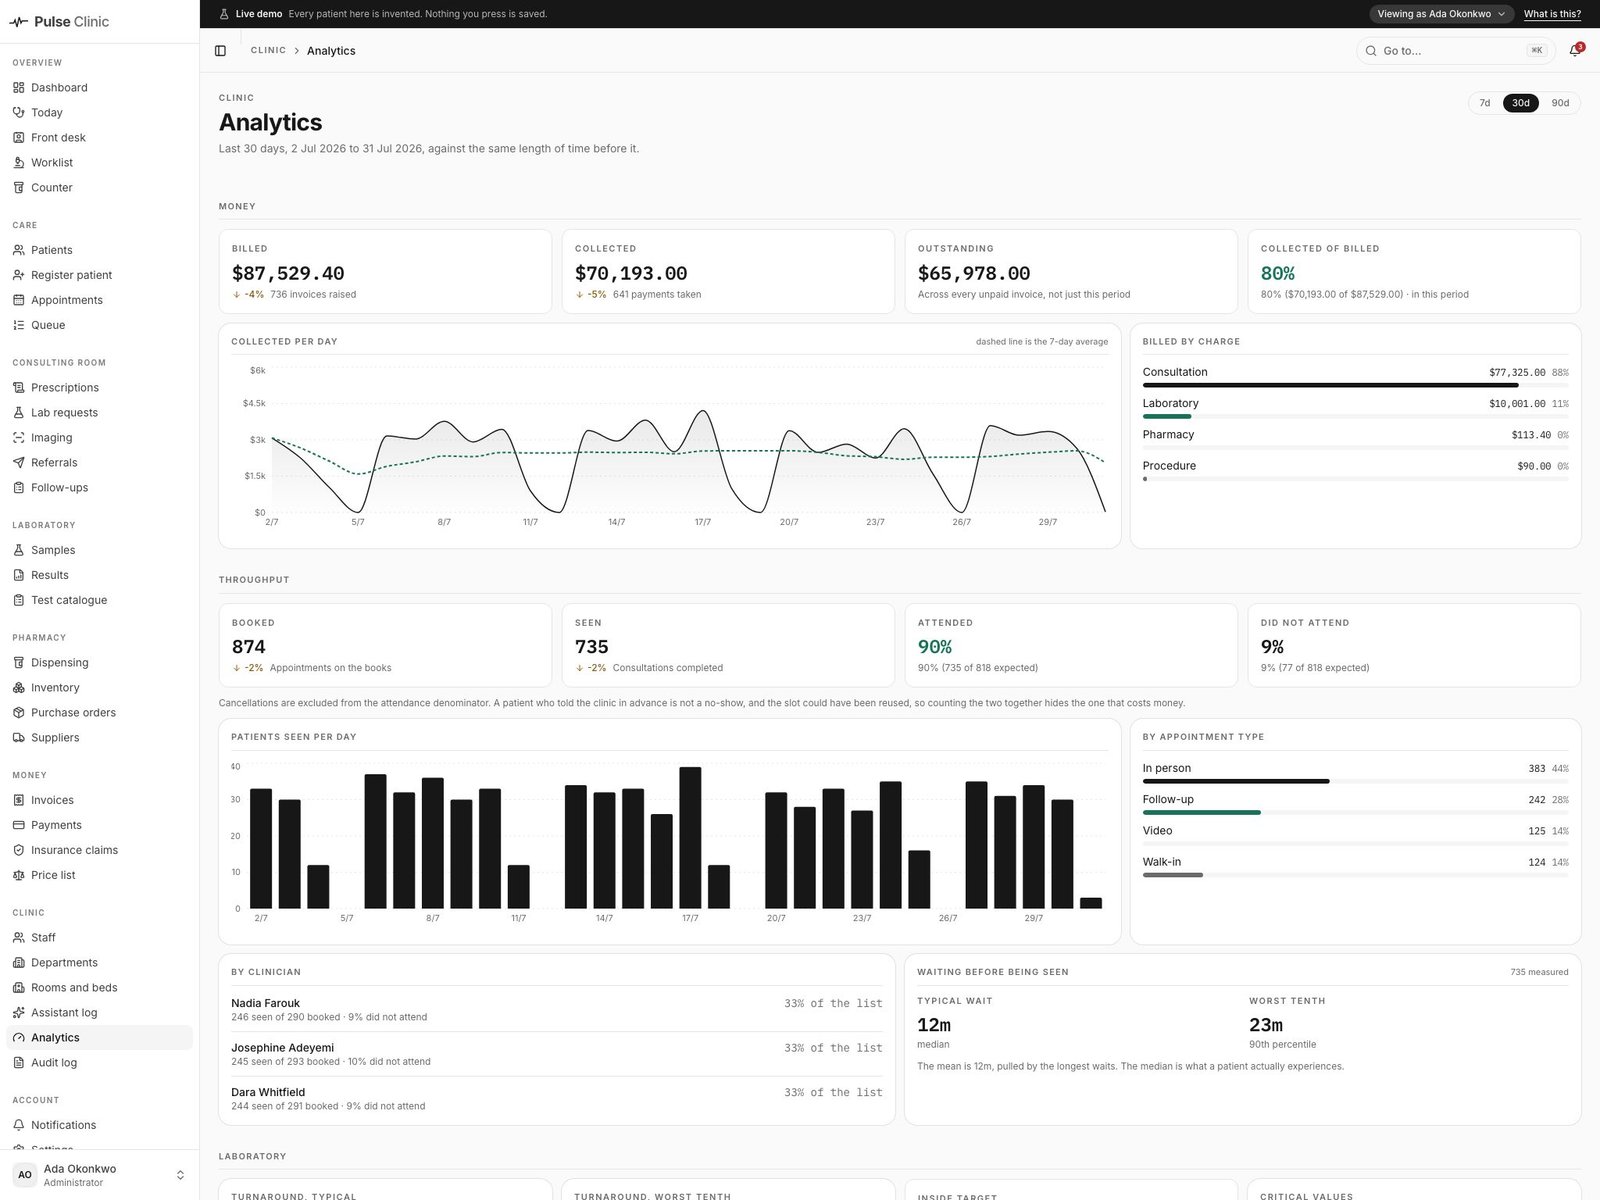Screen dimensions: 1600x1200
Task: Click the Walk-in appointment type row
Action: tap(1355, 866)
